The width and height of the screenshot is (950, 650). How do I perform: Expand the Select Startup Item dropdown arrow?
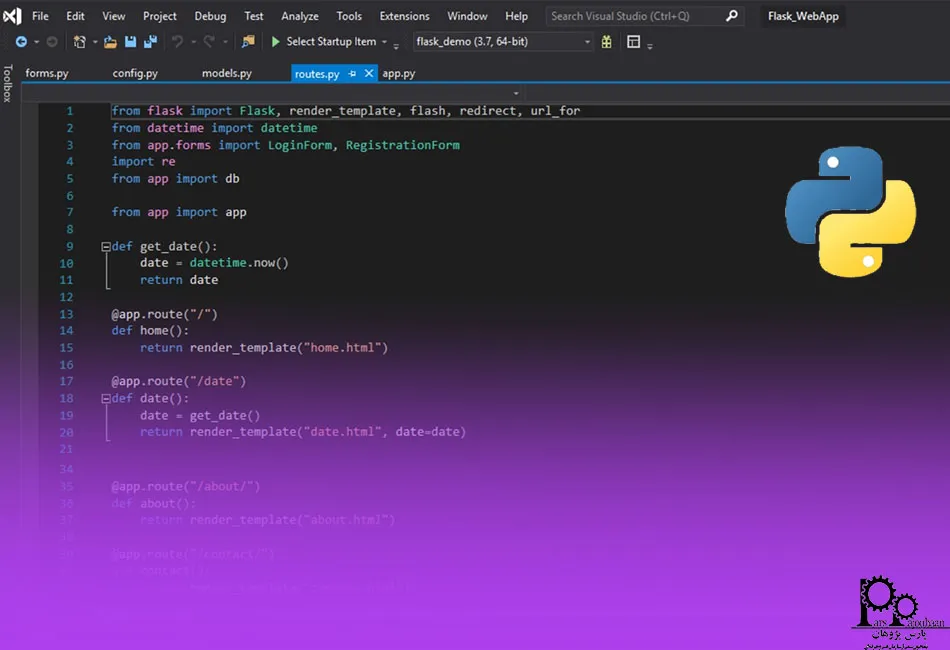pyautogui.click(x=385, y=42)
